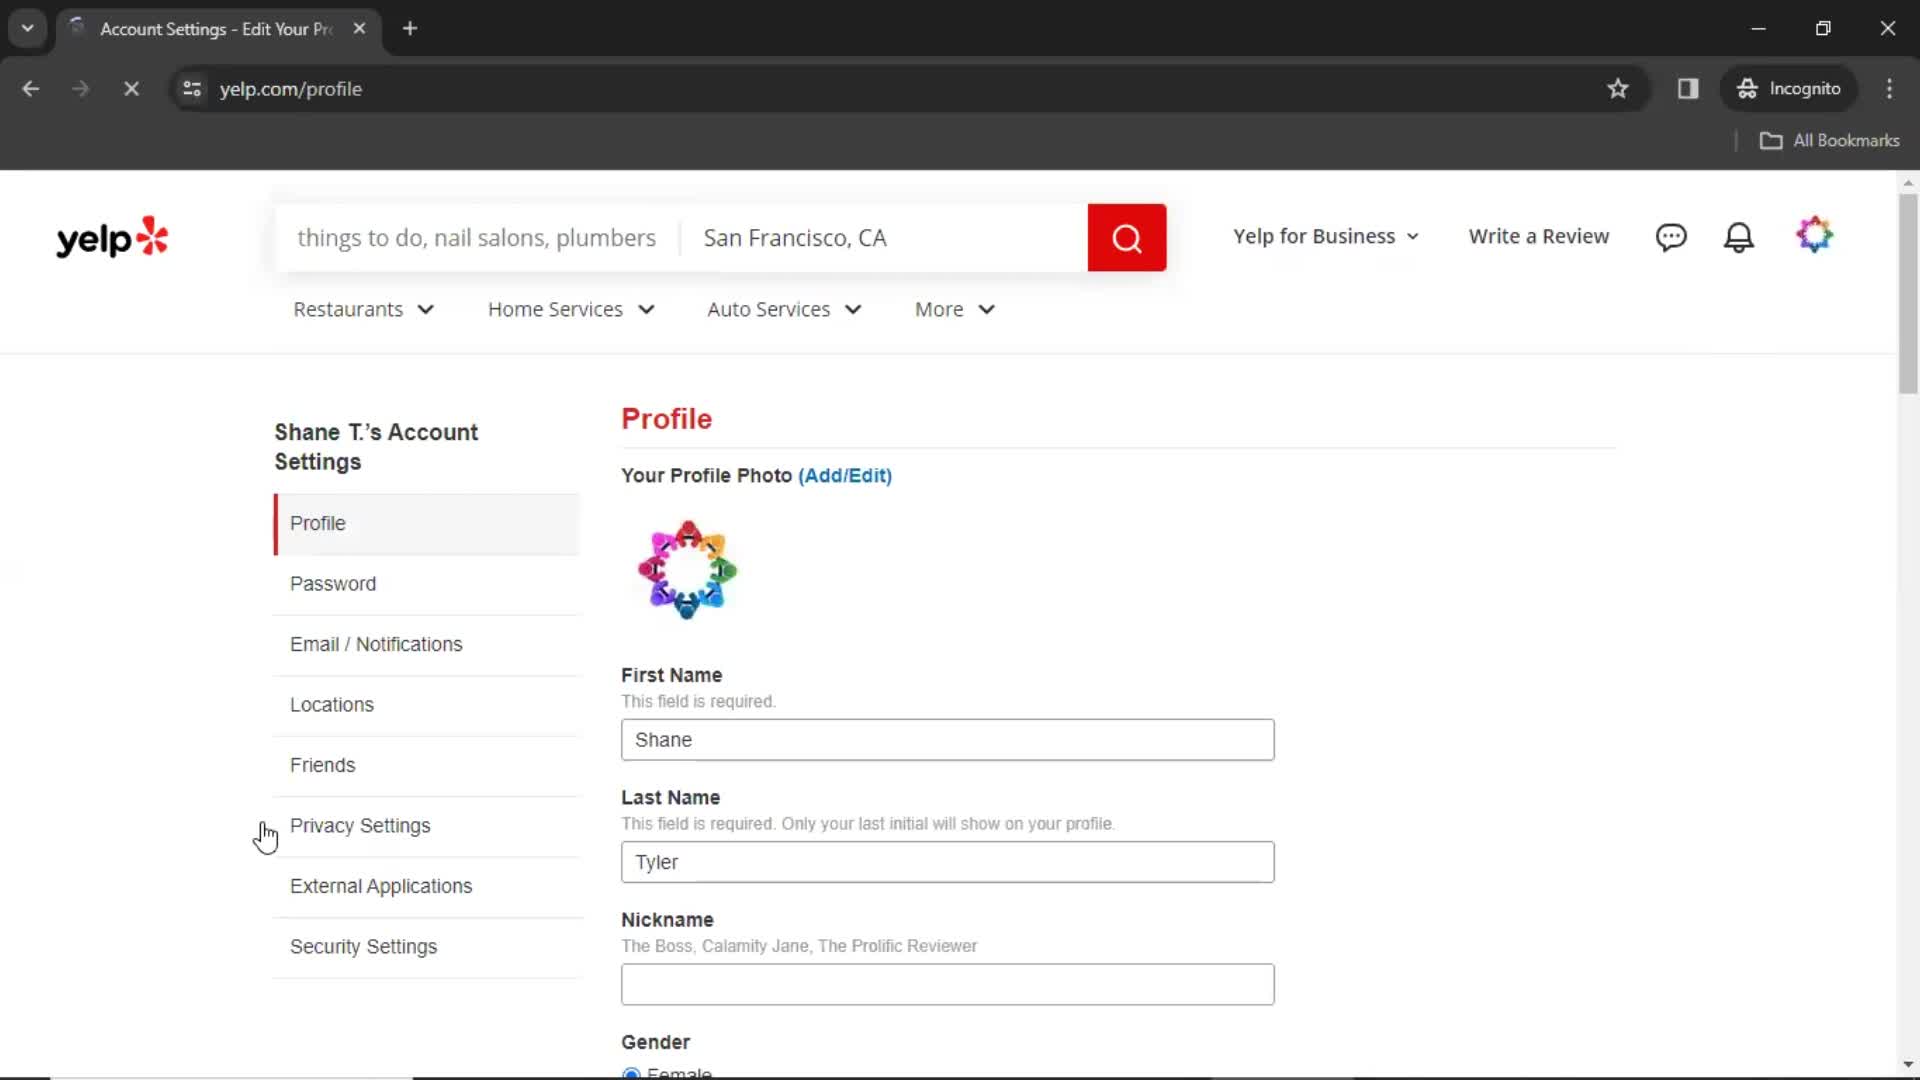Open the All Bookmarks folder
Screen dimensions: 1920x1080
coord(1830,141)
